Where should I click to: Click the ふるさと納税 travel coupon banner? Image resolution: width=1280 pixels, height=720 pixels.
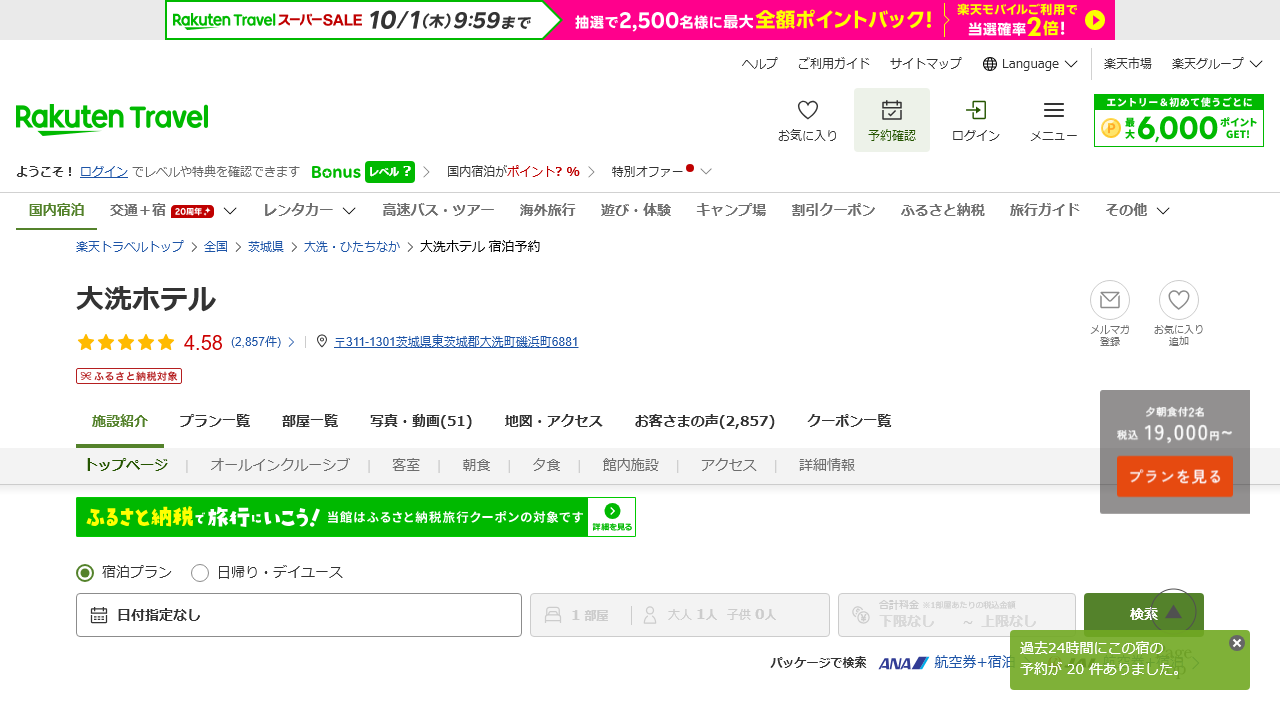[x=356, y=517]
